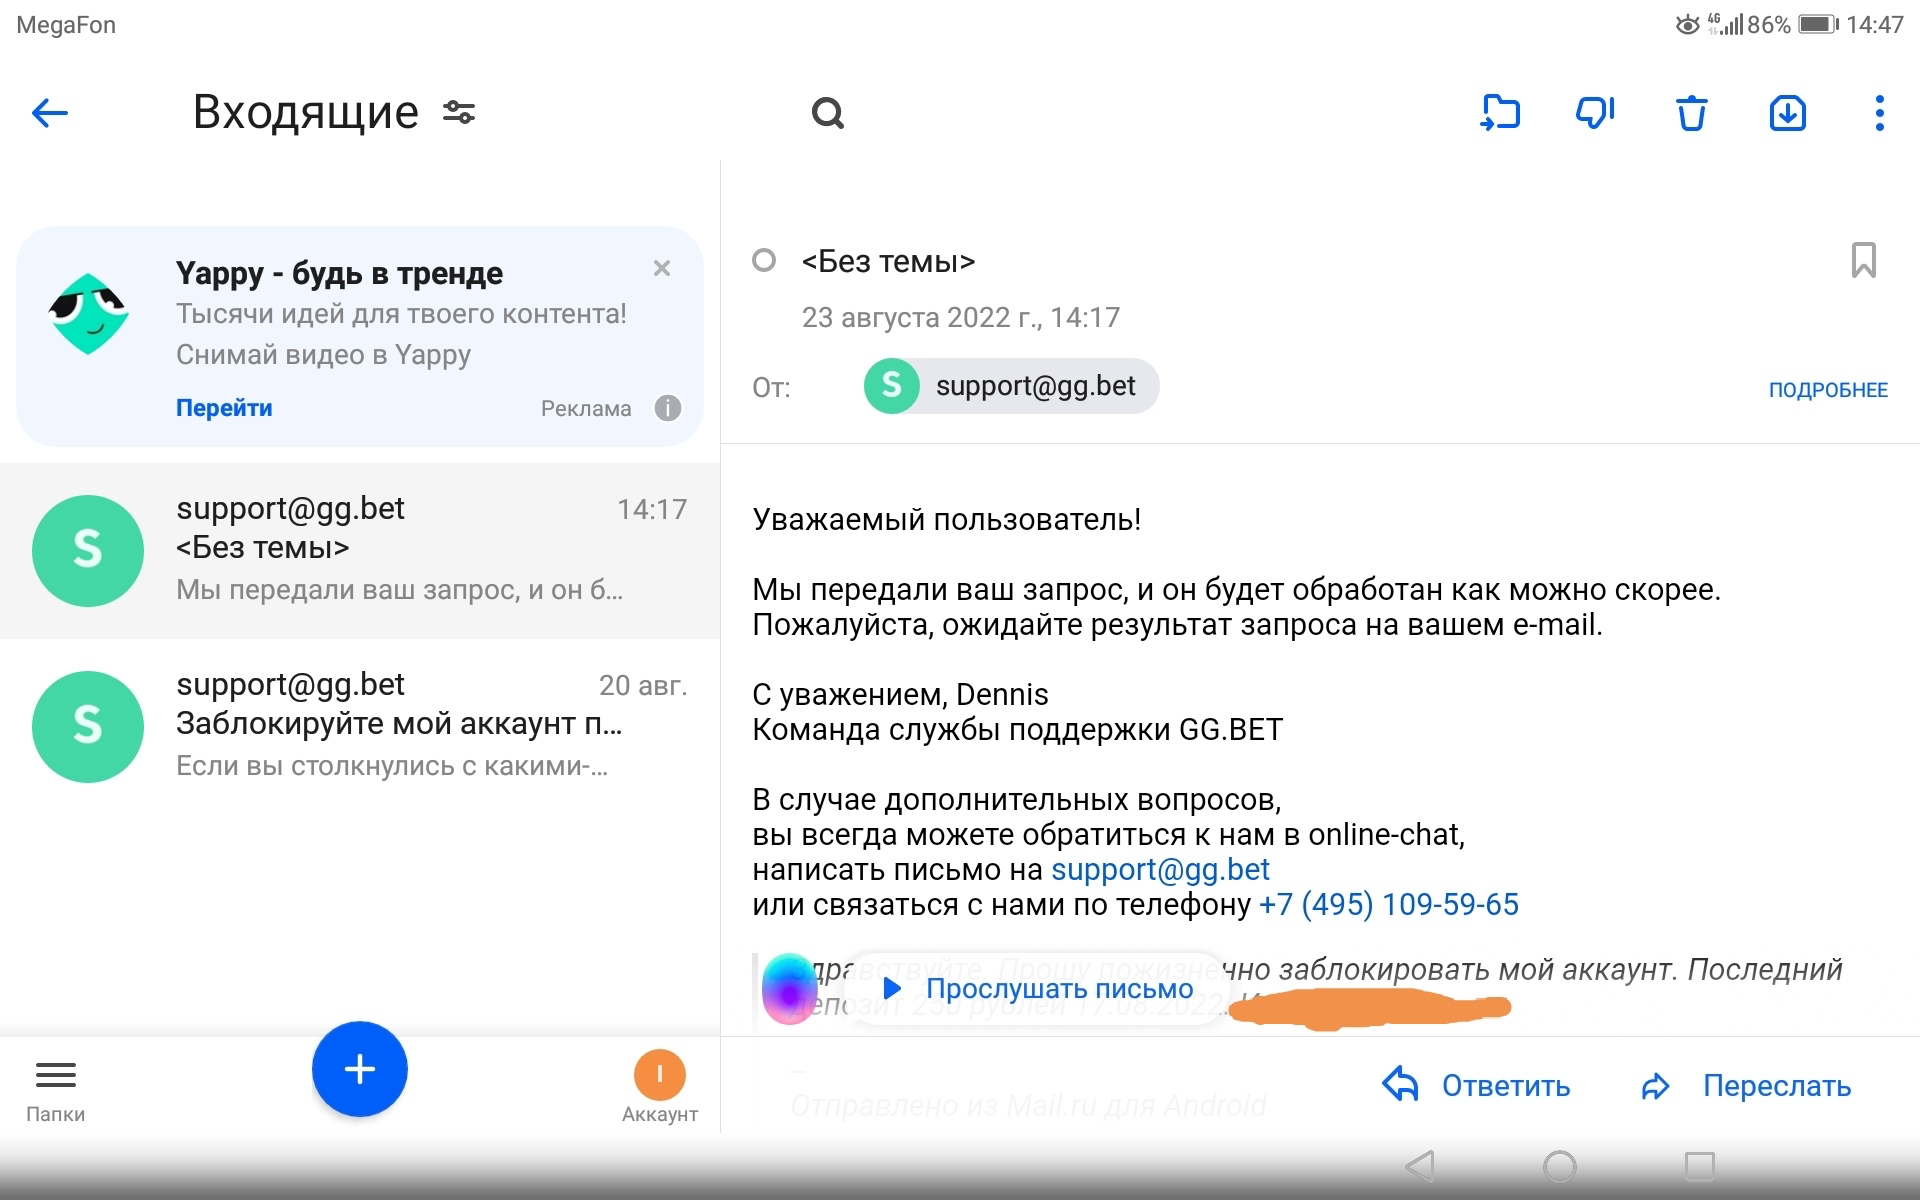Open Папки folders menu

[56, 1091]
